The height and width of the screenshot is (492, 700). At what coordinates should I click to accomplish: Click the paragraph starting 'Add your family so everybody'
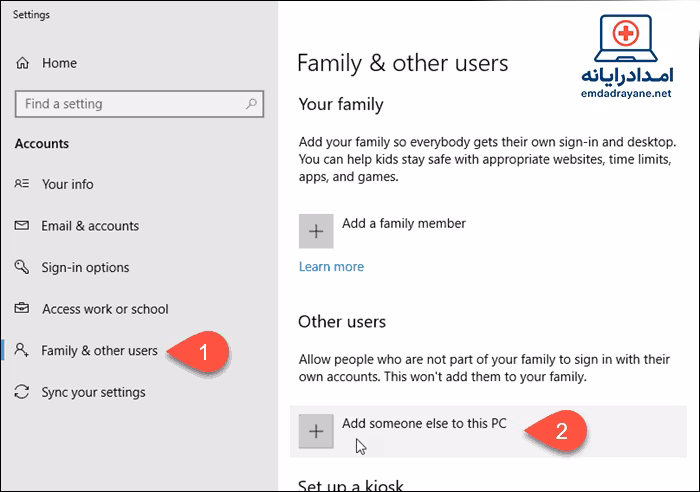[488, 159]
